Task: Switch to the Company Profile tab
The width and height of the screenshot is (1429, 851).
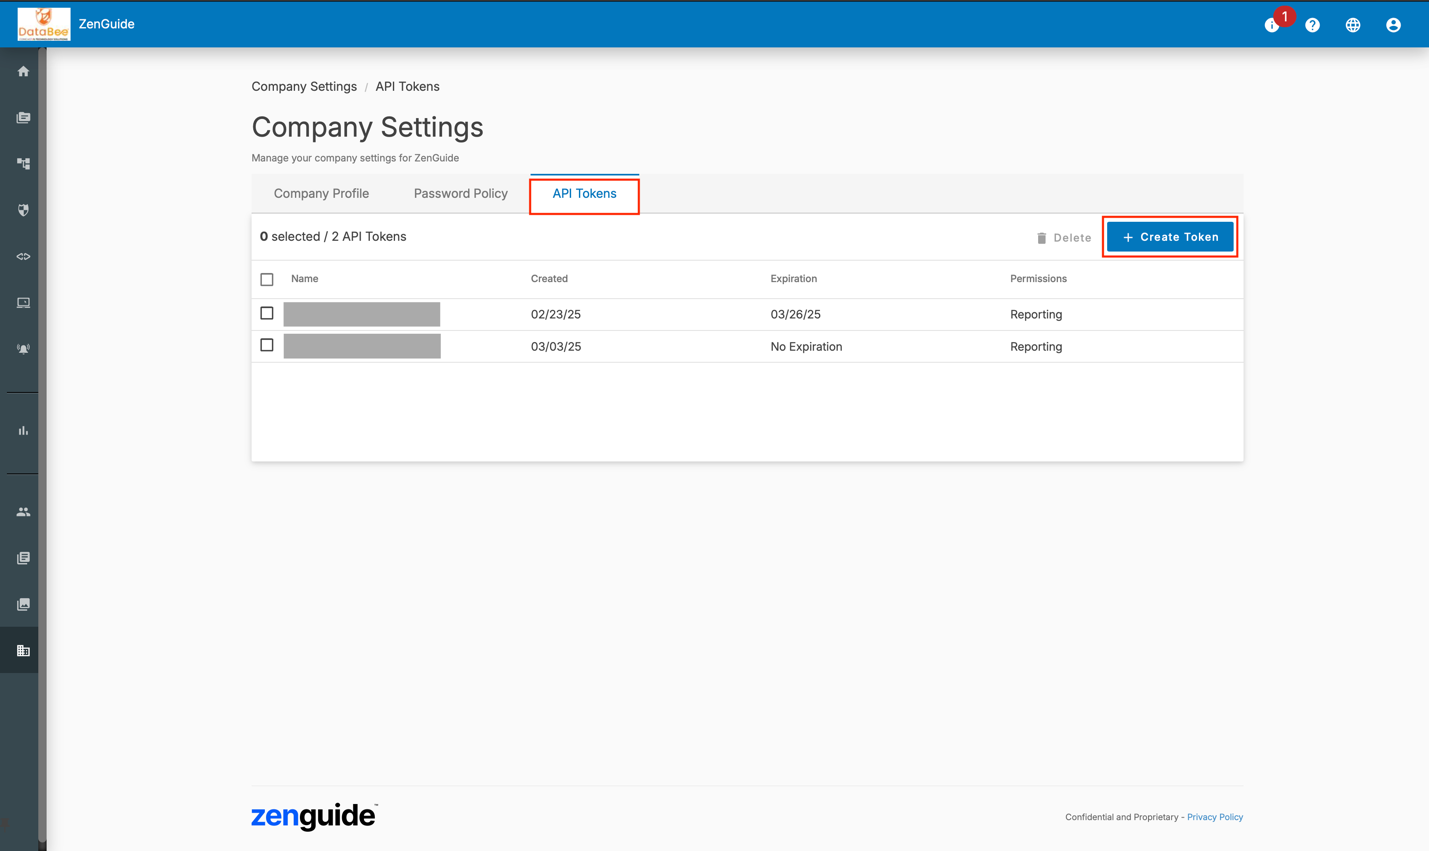Action: [321, 194]
